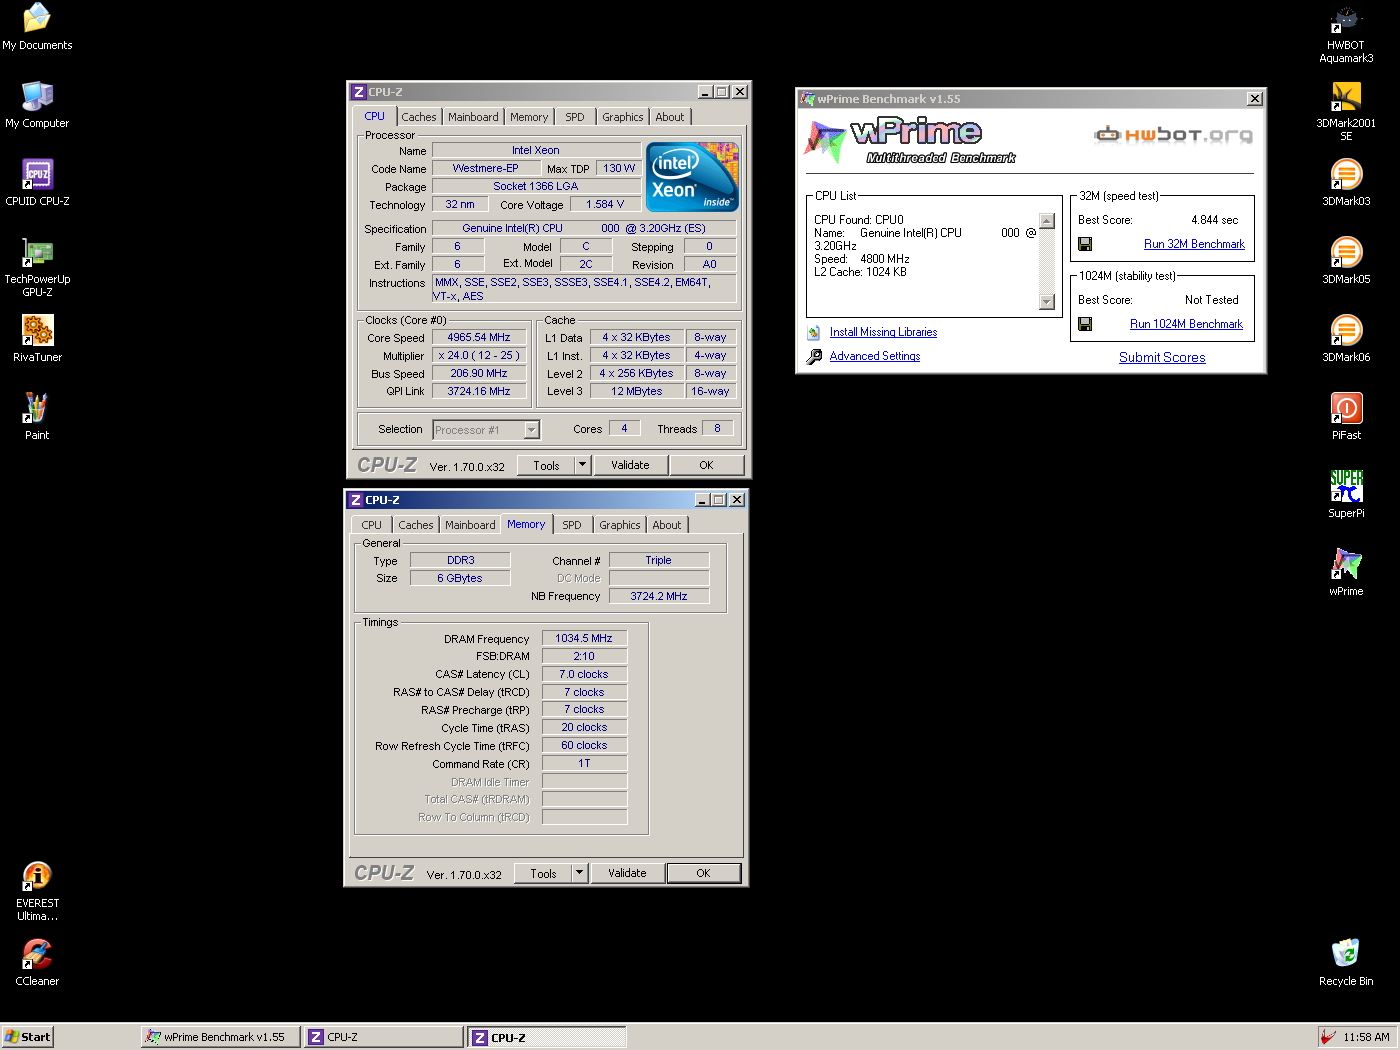Click Validate button in lower CPU-Z

(x=628, y=873)
